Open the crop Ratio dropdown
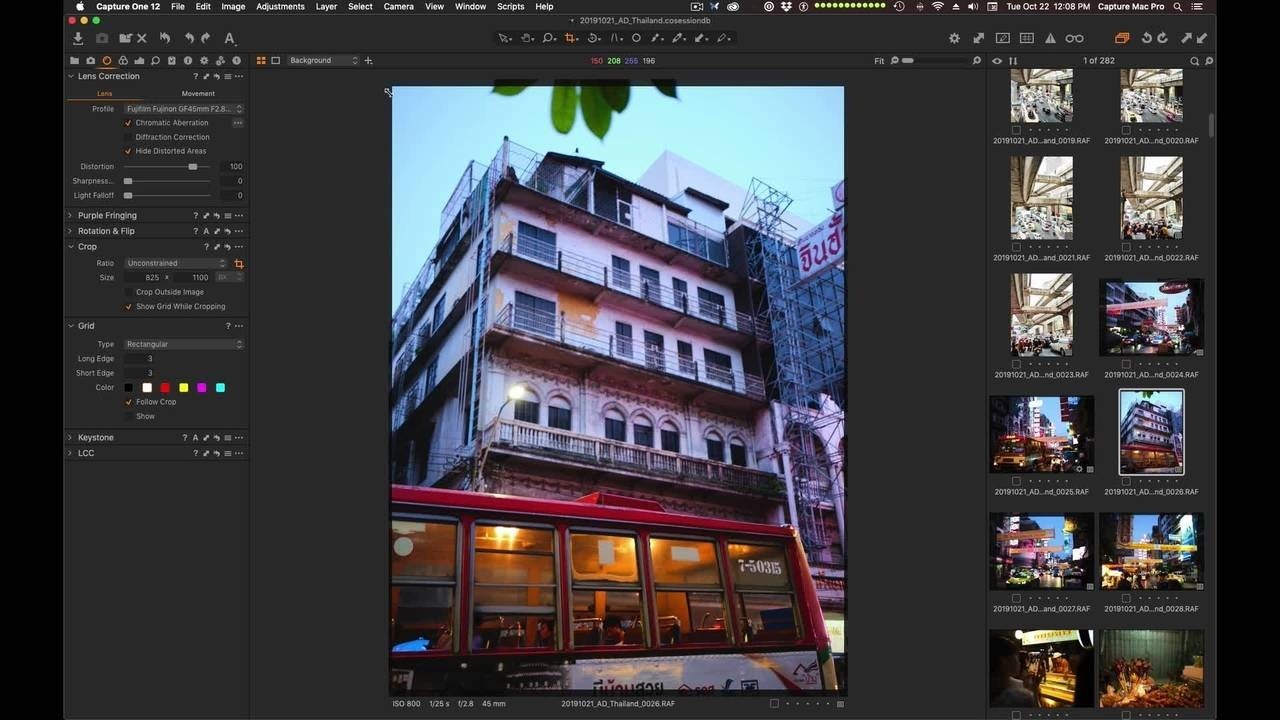Viewport: 1280px width, 720px height. pyautogui.click(x=176, y=263)
